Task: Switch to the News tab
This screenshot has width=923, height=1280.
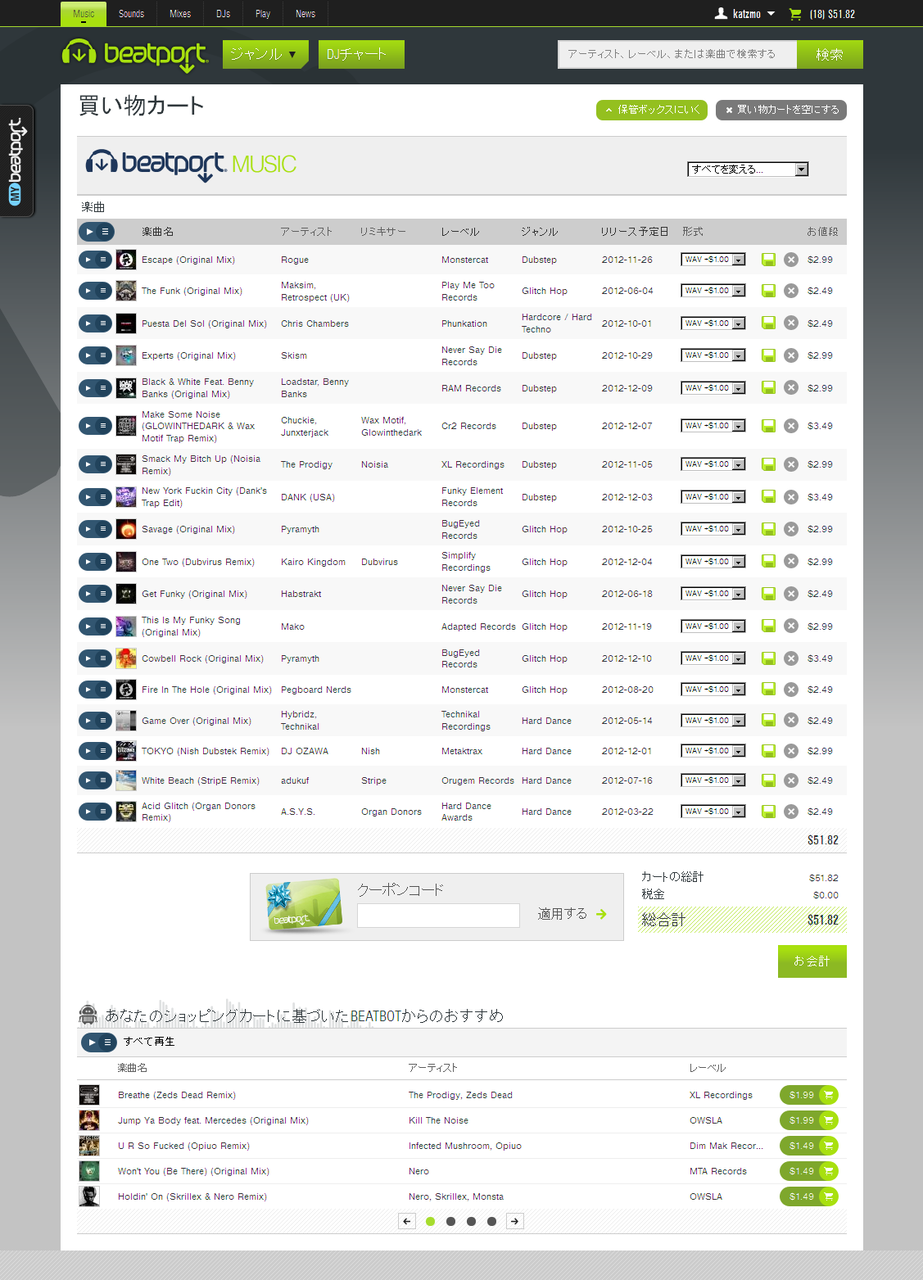Action: 306,14
